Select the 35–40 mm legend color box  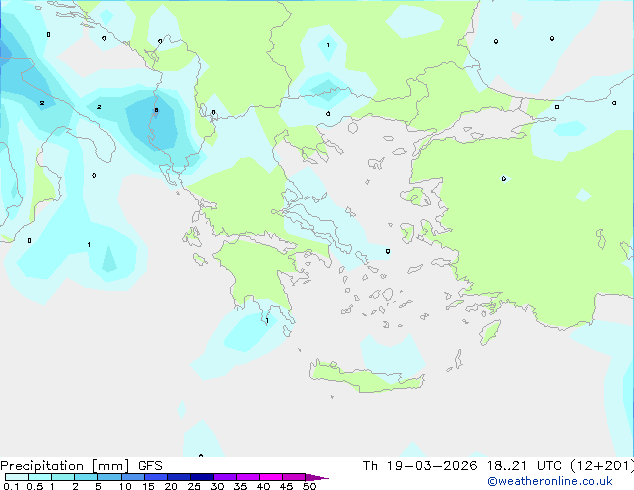(248, 477)
